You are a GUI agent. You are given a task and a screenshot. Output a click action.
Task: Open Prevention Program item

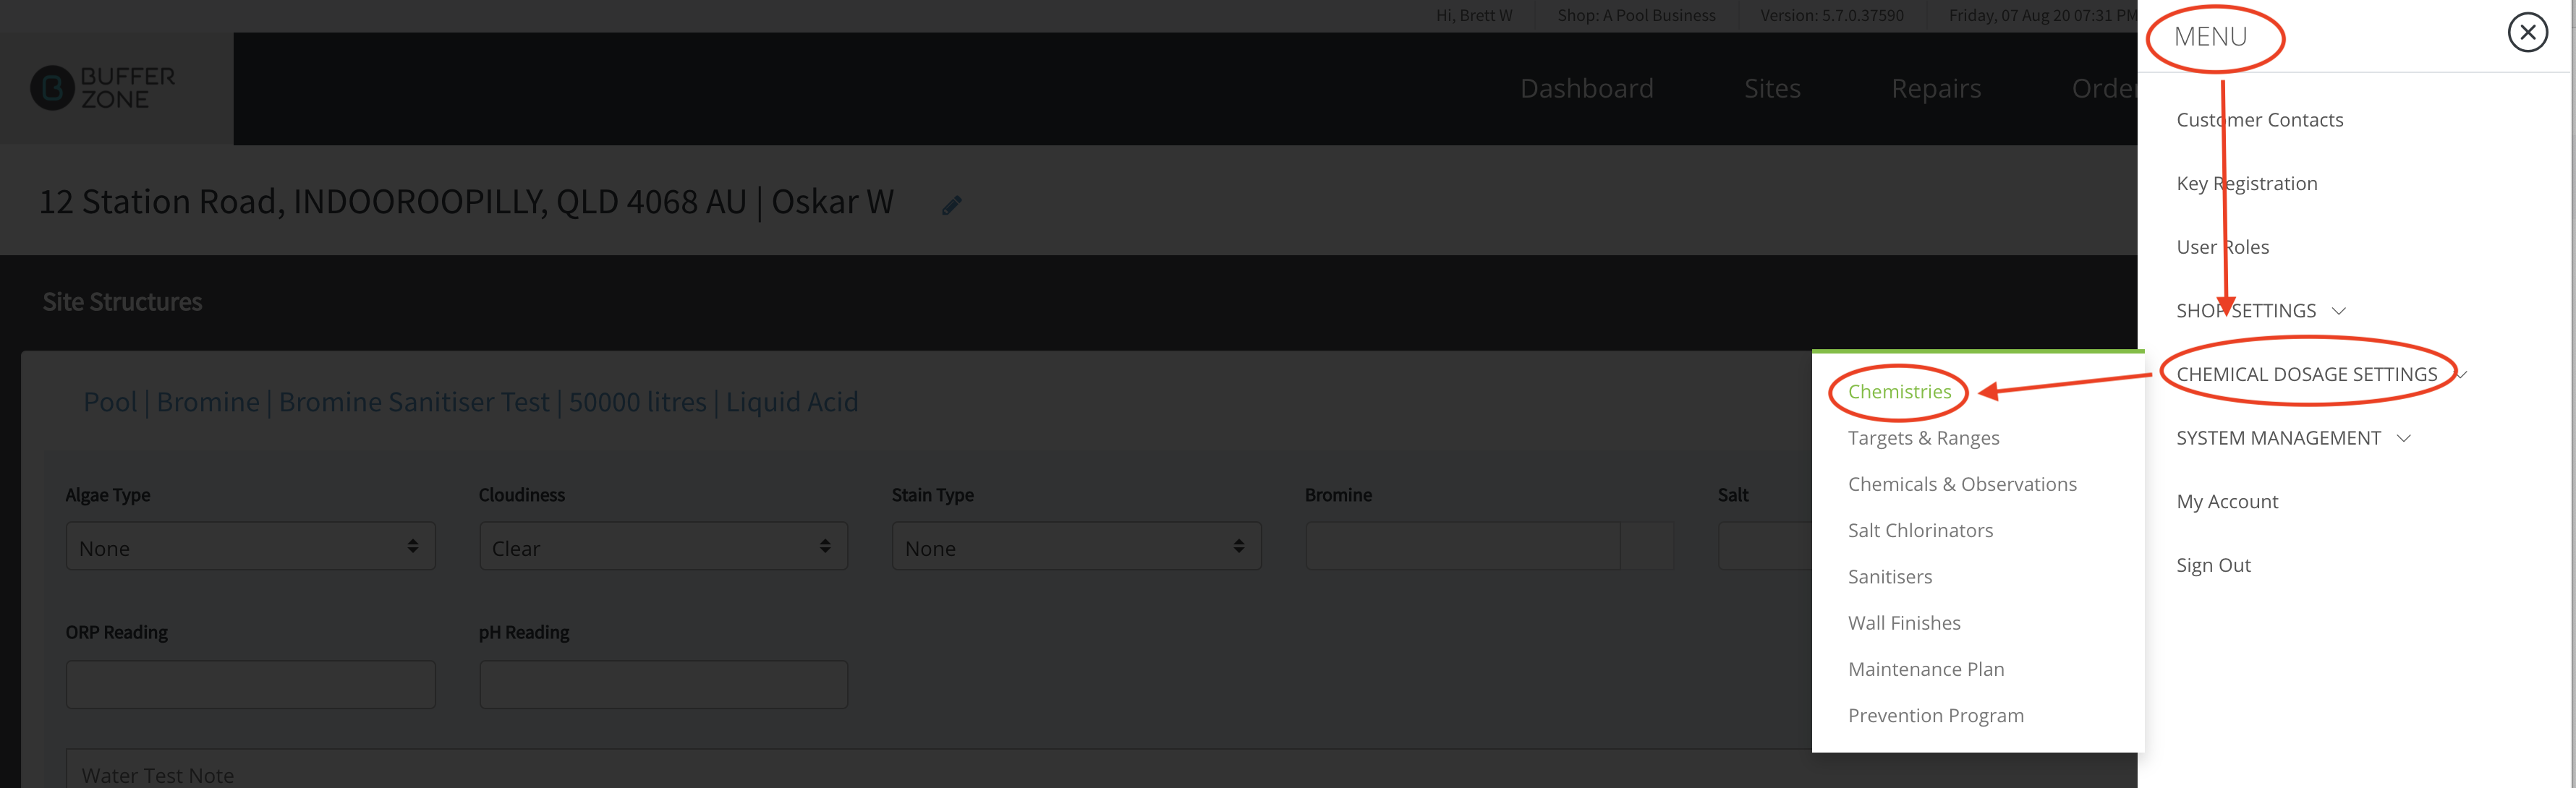pyautogui.click(x=1935, y=716)
